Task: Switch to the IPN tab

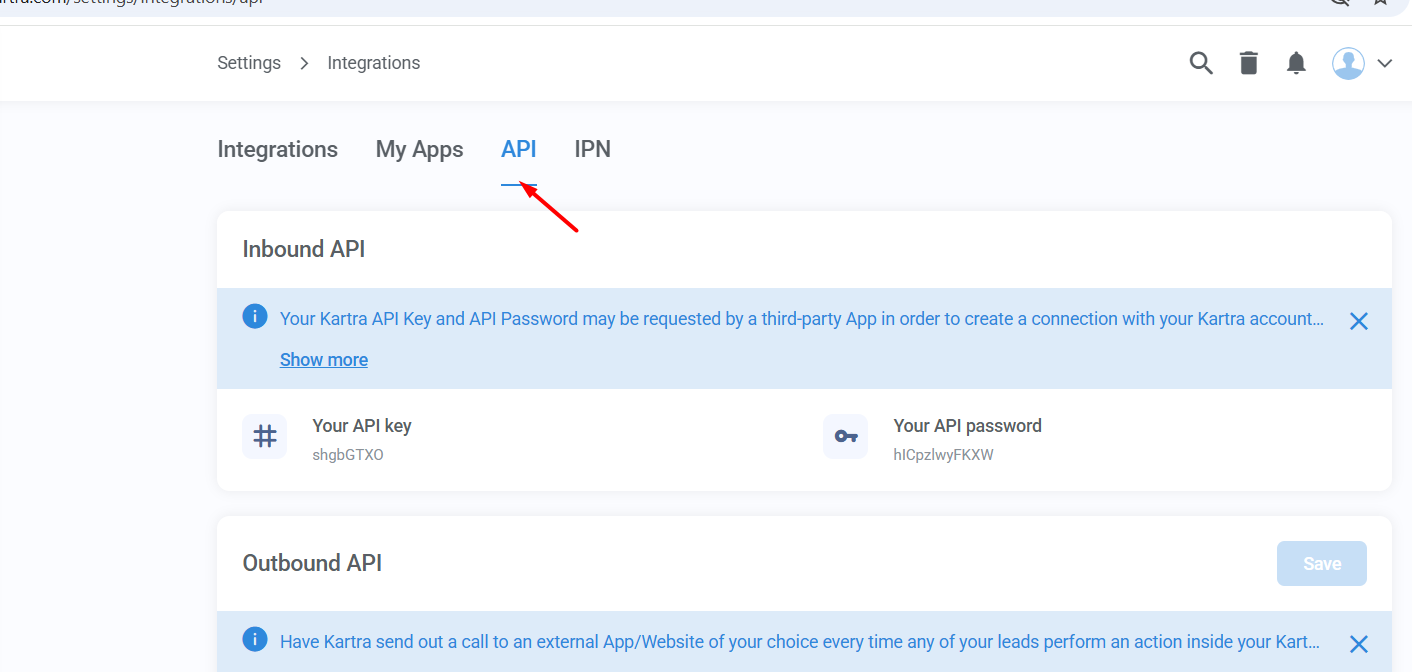Action: tap(593, 149)
